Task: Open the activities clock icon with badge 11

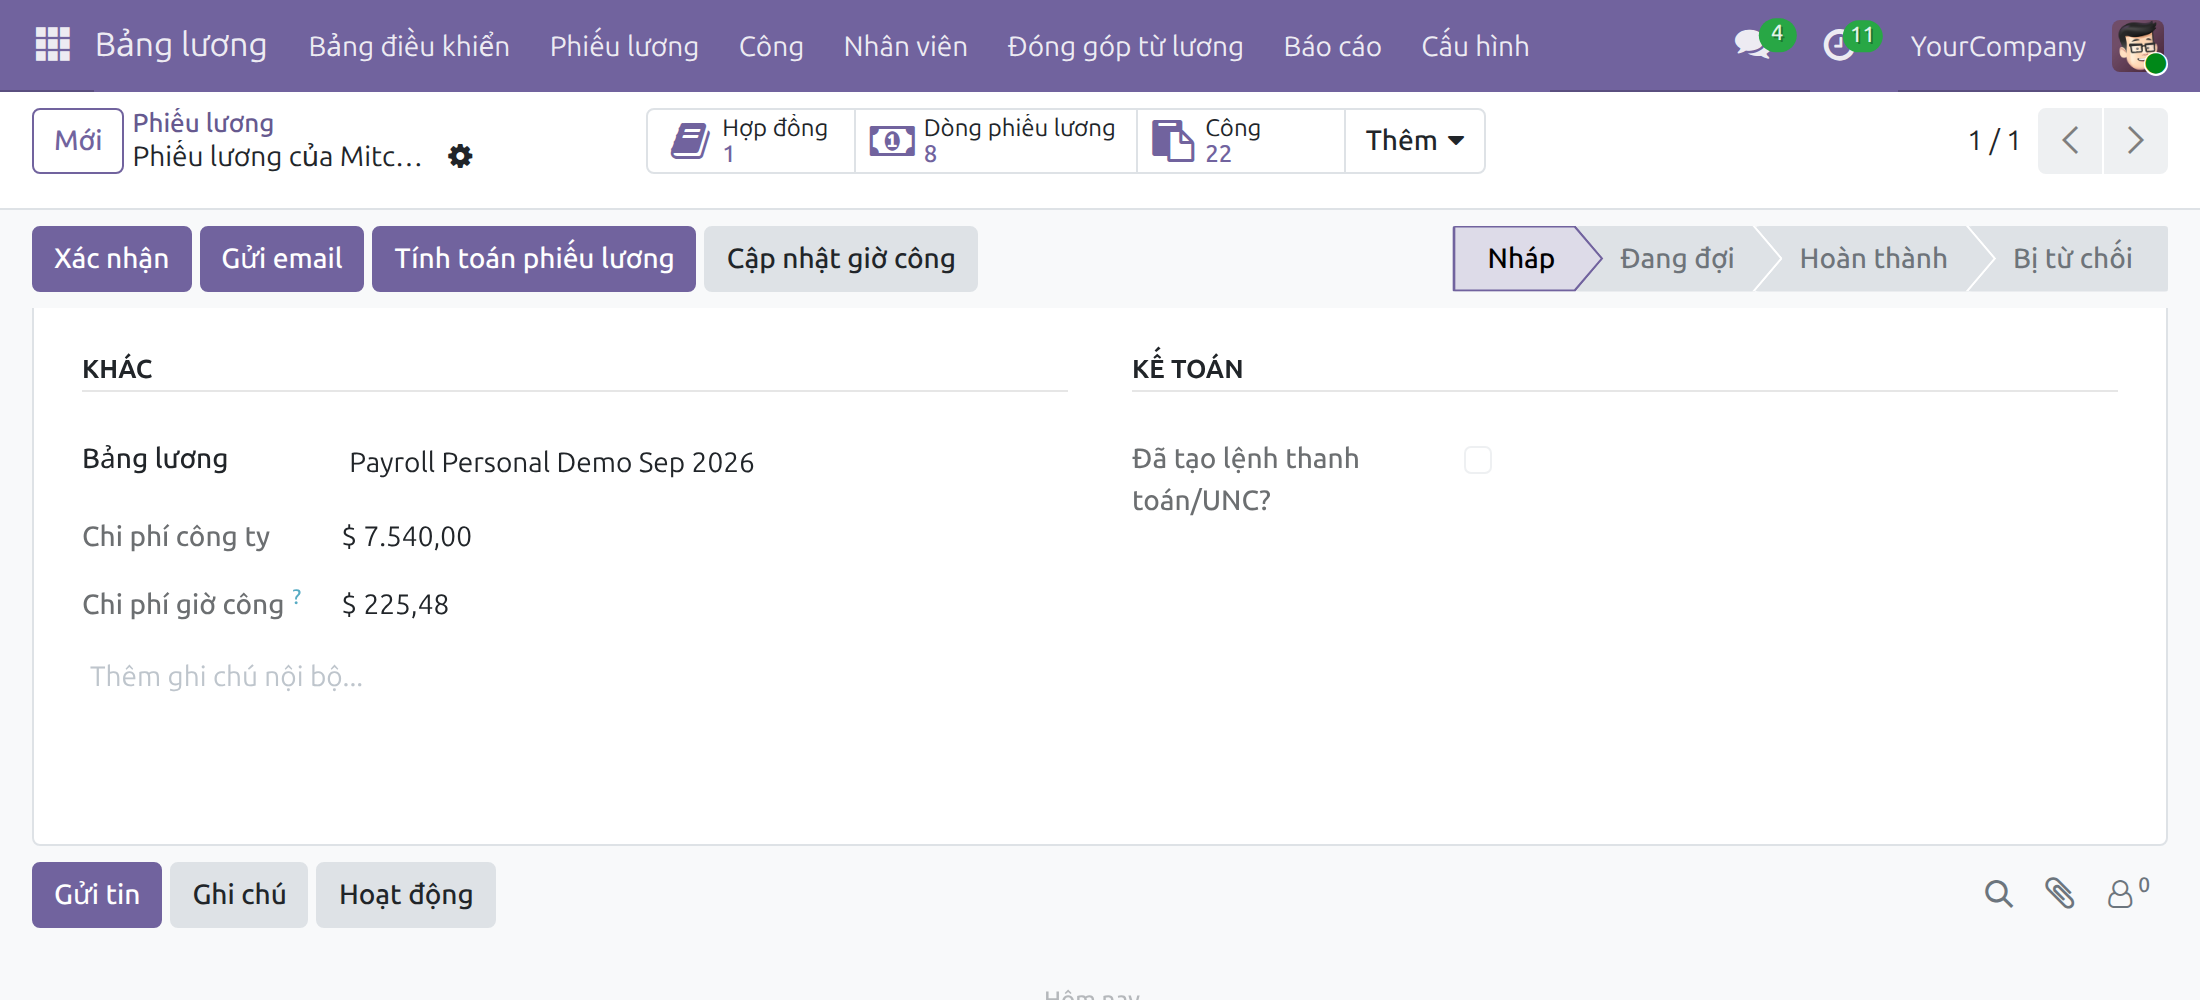Action: pyautogui.click(x=1839, y=45)
